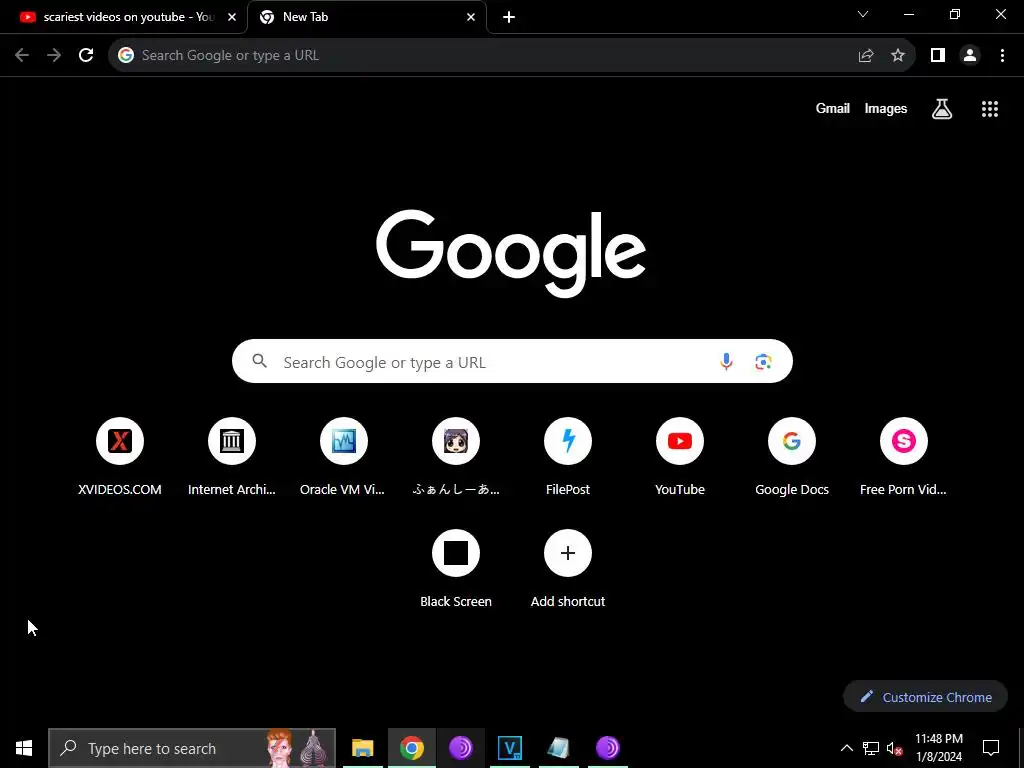Open the Search Labs flask icon

(942, 109)
